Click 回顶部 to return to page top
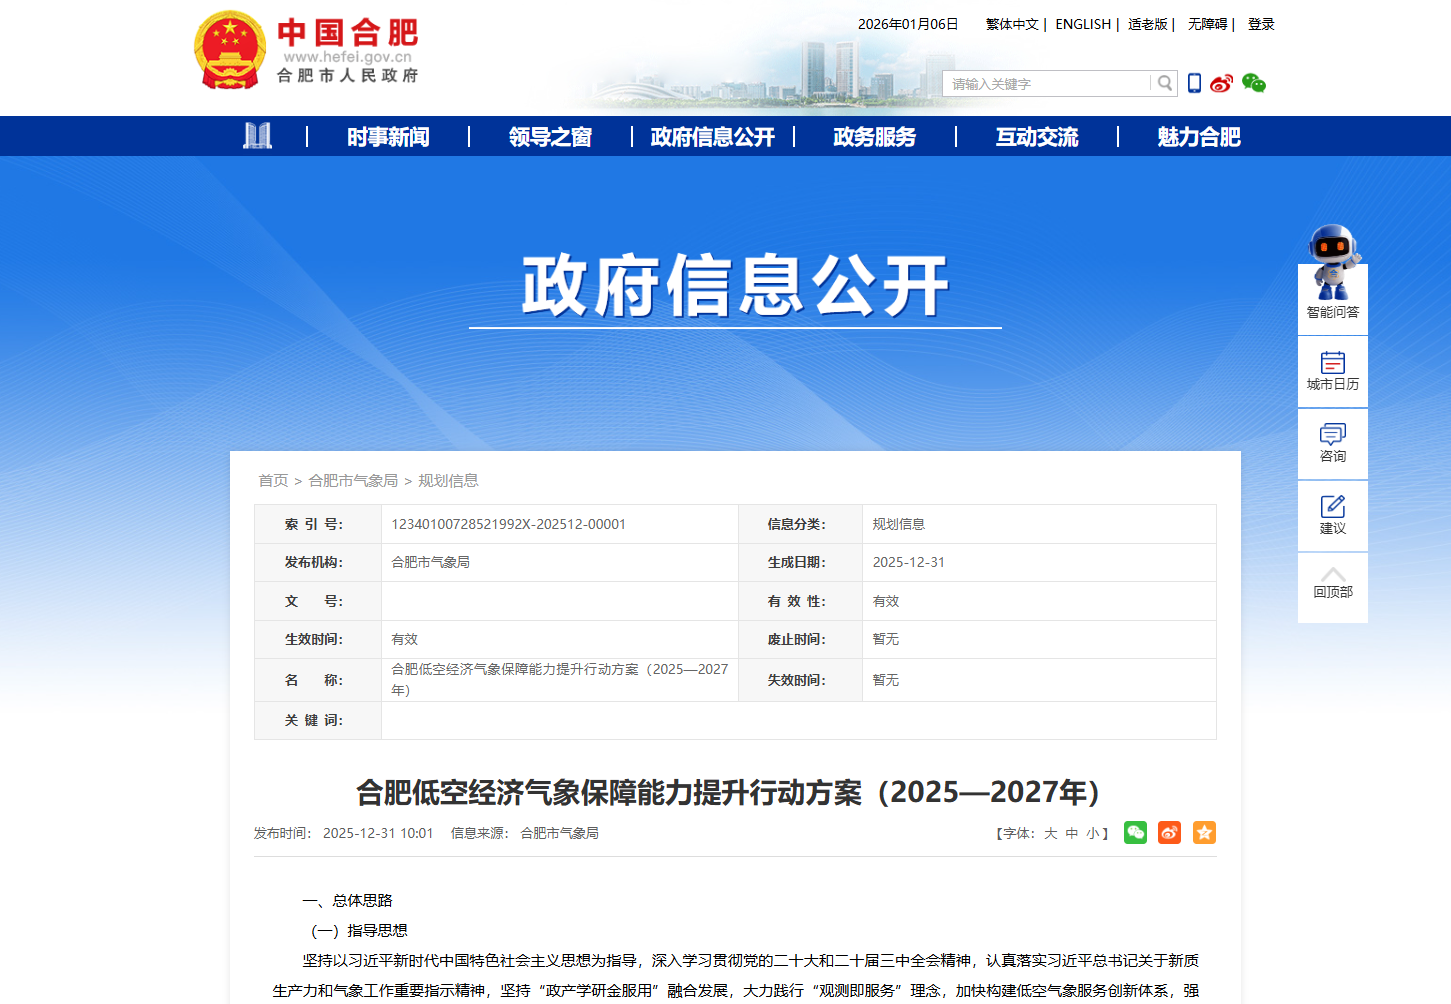1451x1004 pixels. click(x=1332, y=583)
